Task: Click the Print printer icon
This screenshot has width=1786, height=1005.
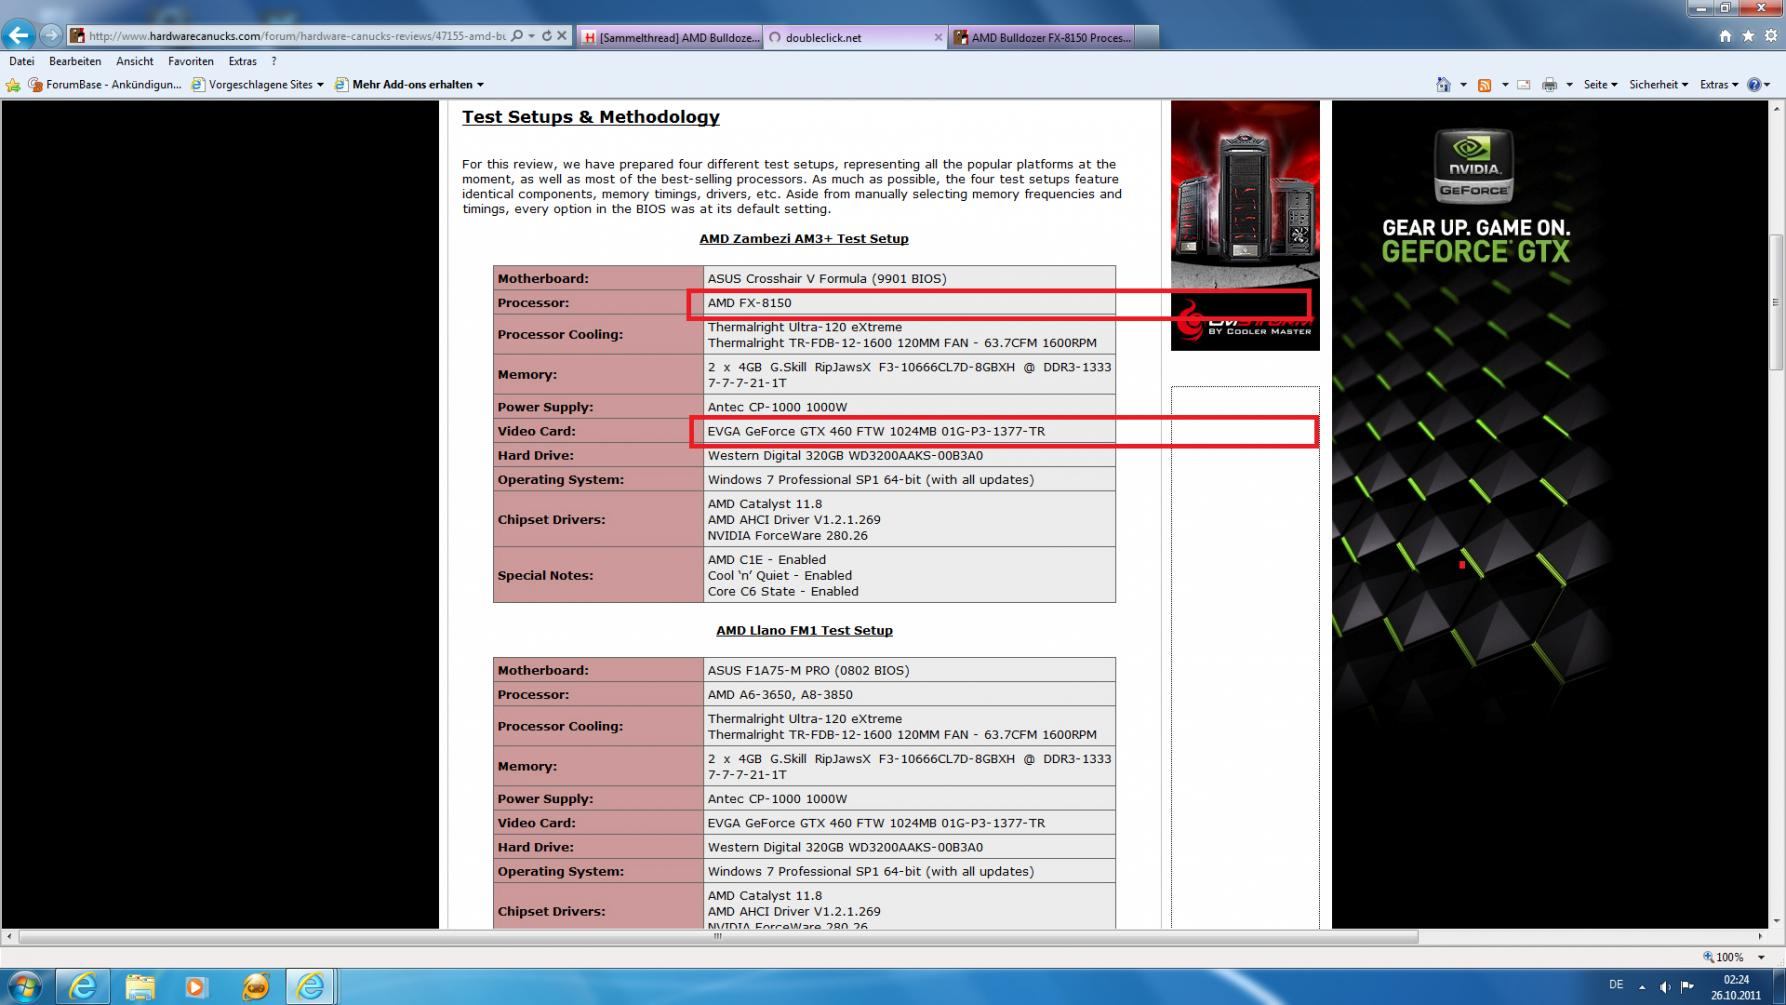Action: coord(1549,85)
